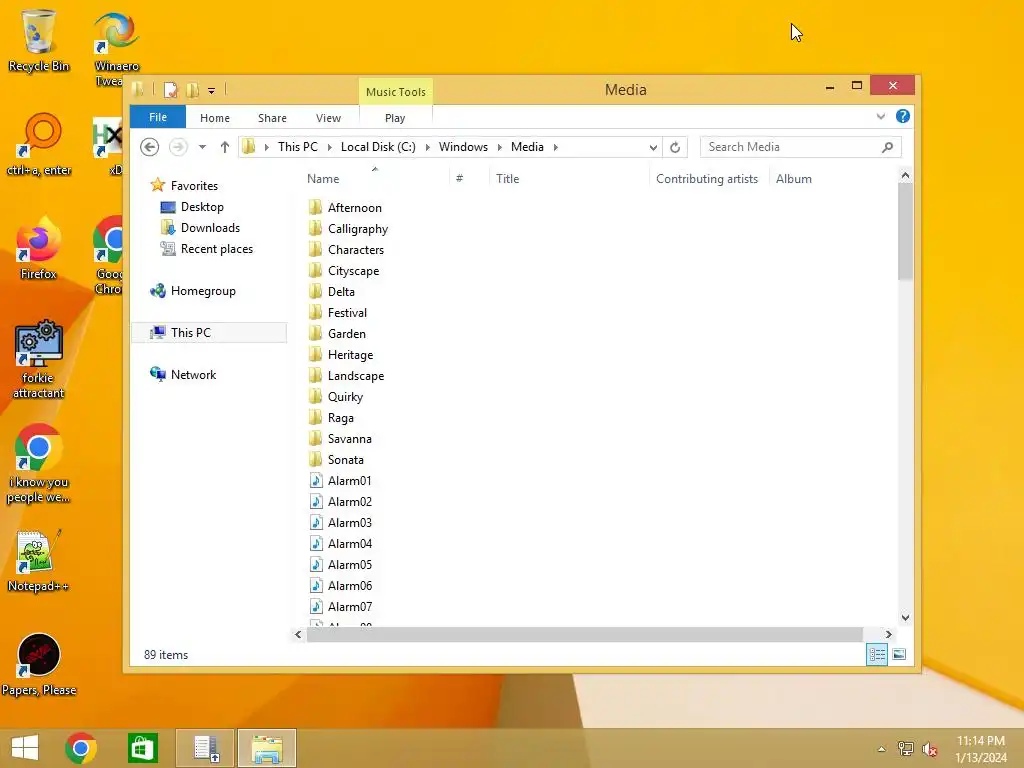
Task: Click the network tray icon
Action: pyautogui.click(x=906, y=749)
